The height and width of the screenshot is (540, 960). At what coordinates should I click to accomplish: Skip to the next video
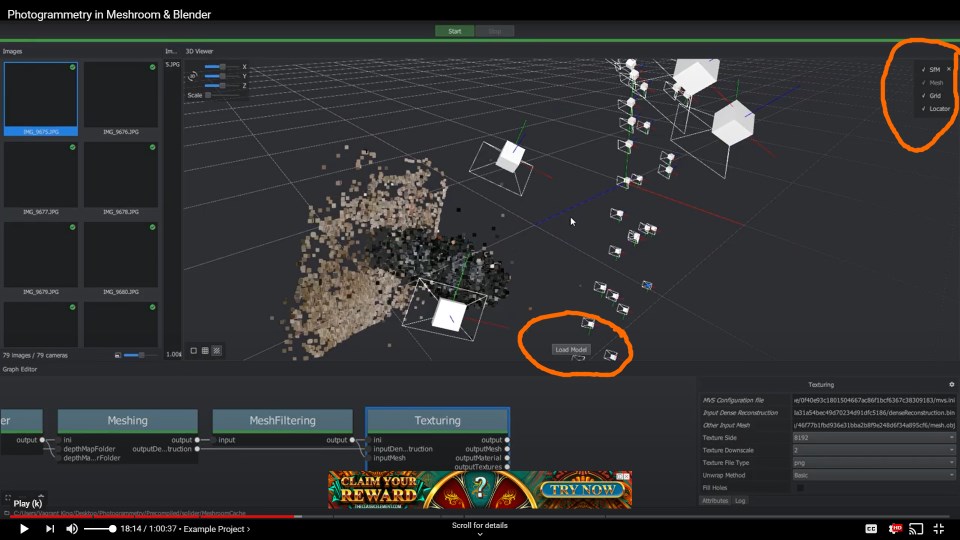click(50, 528)
